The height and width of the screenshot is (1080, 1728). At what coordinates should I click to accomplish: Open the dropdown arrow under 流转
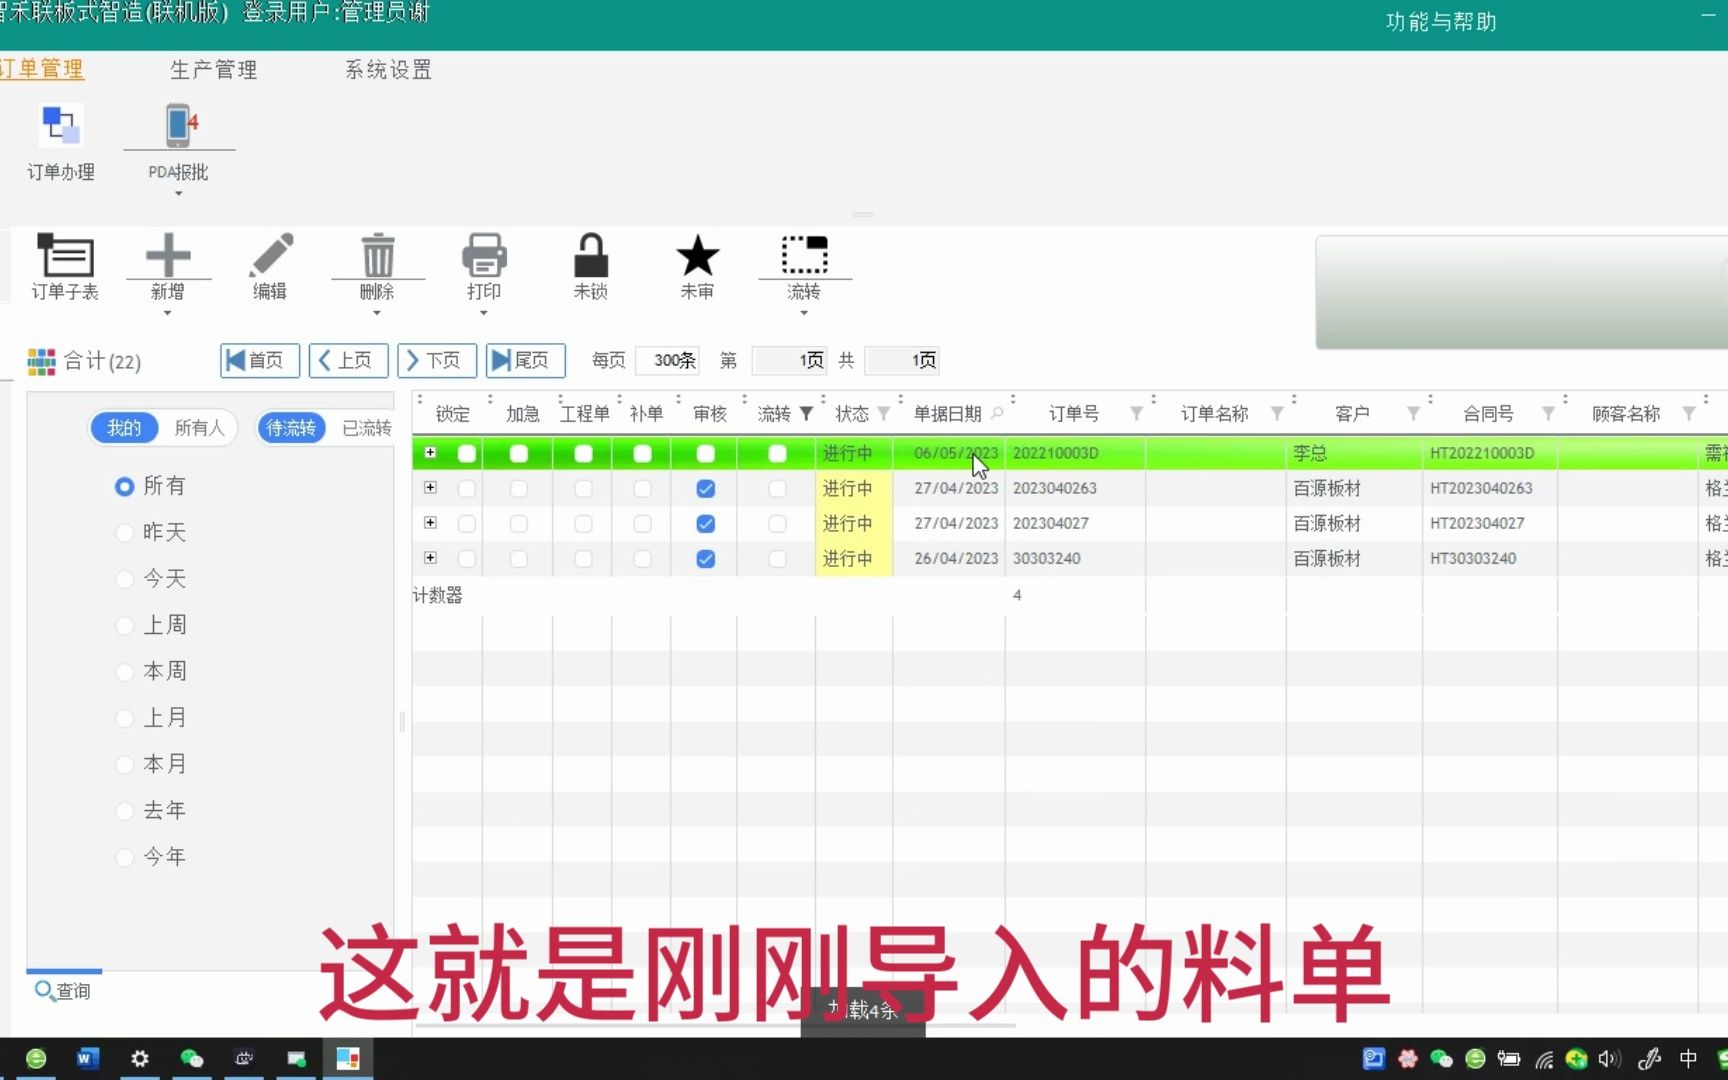[804, 313]
